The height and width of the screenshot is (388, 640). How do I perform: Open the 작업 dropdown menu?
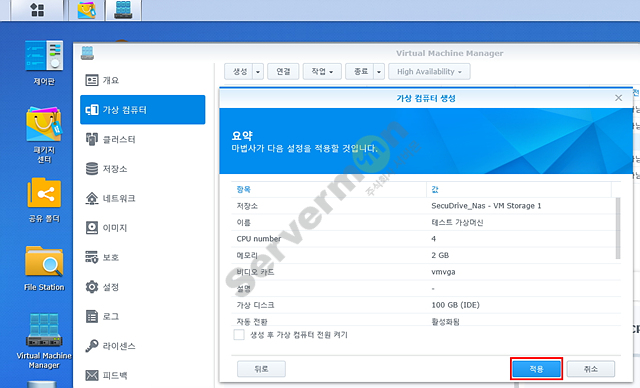[x=322, y=71]
